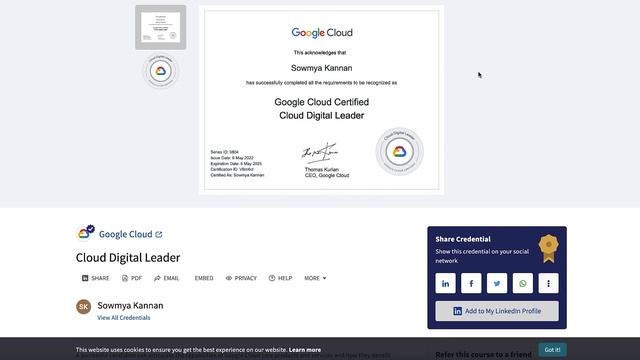Viewport: 640px width, 360px height.
Task: Click the gold ribbon award icon
Action: click(x=549, y=248)
